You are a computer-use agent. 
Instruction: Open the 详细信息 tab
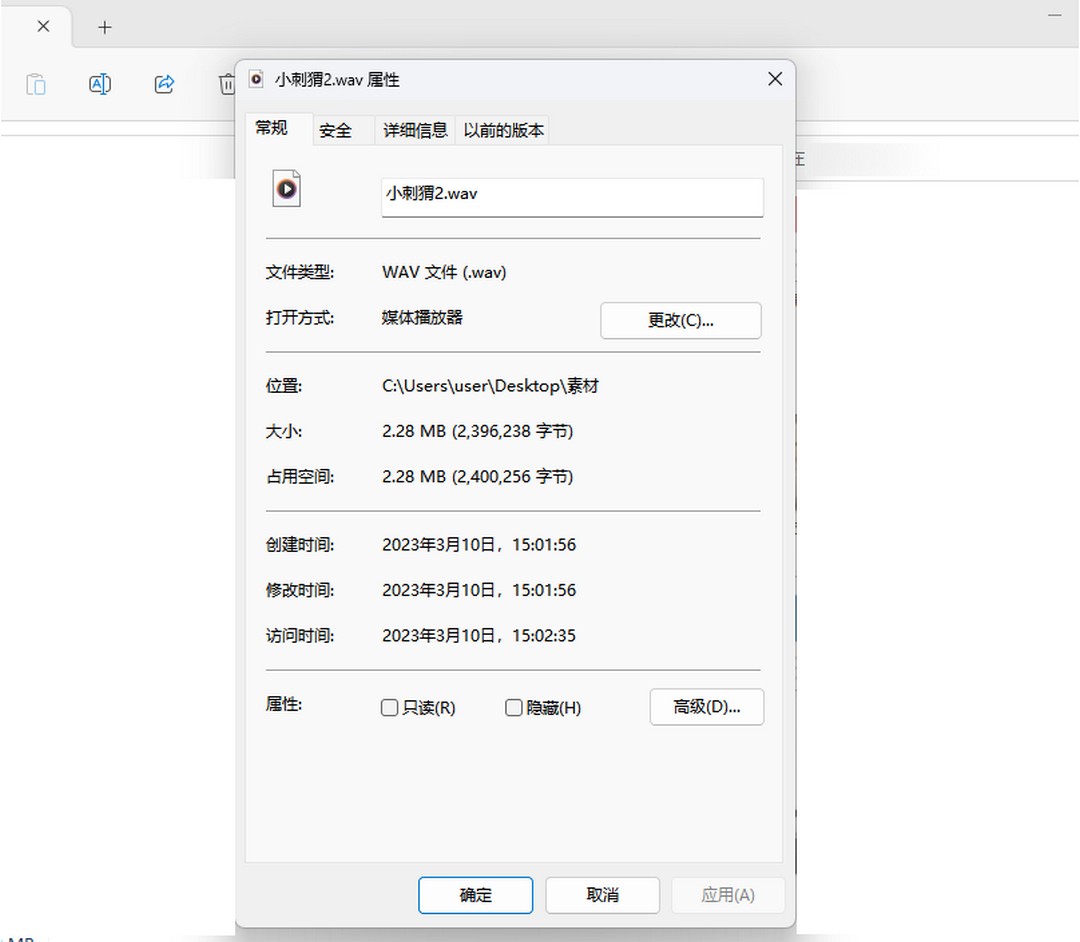[414, 130]
